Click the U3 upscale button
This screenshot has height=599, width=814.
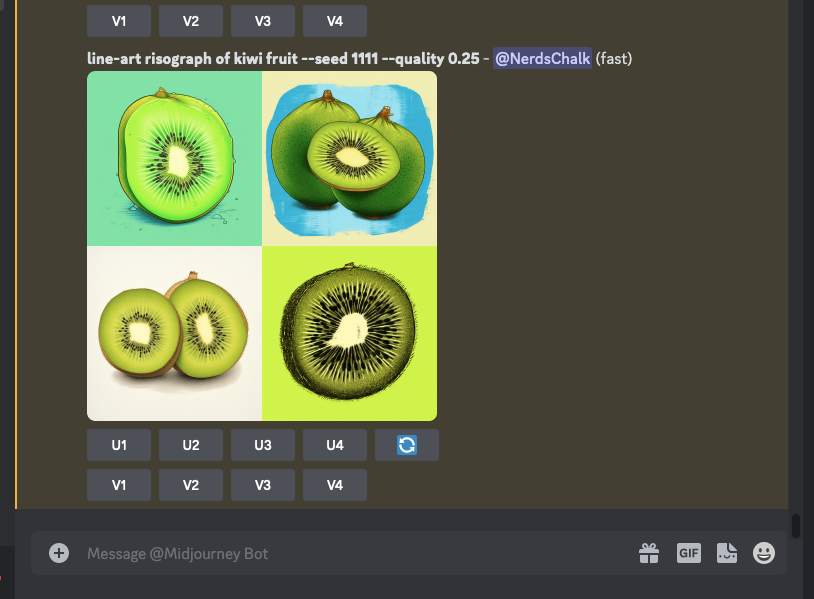point(263,445)
